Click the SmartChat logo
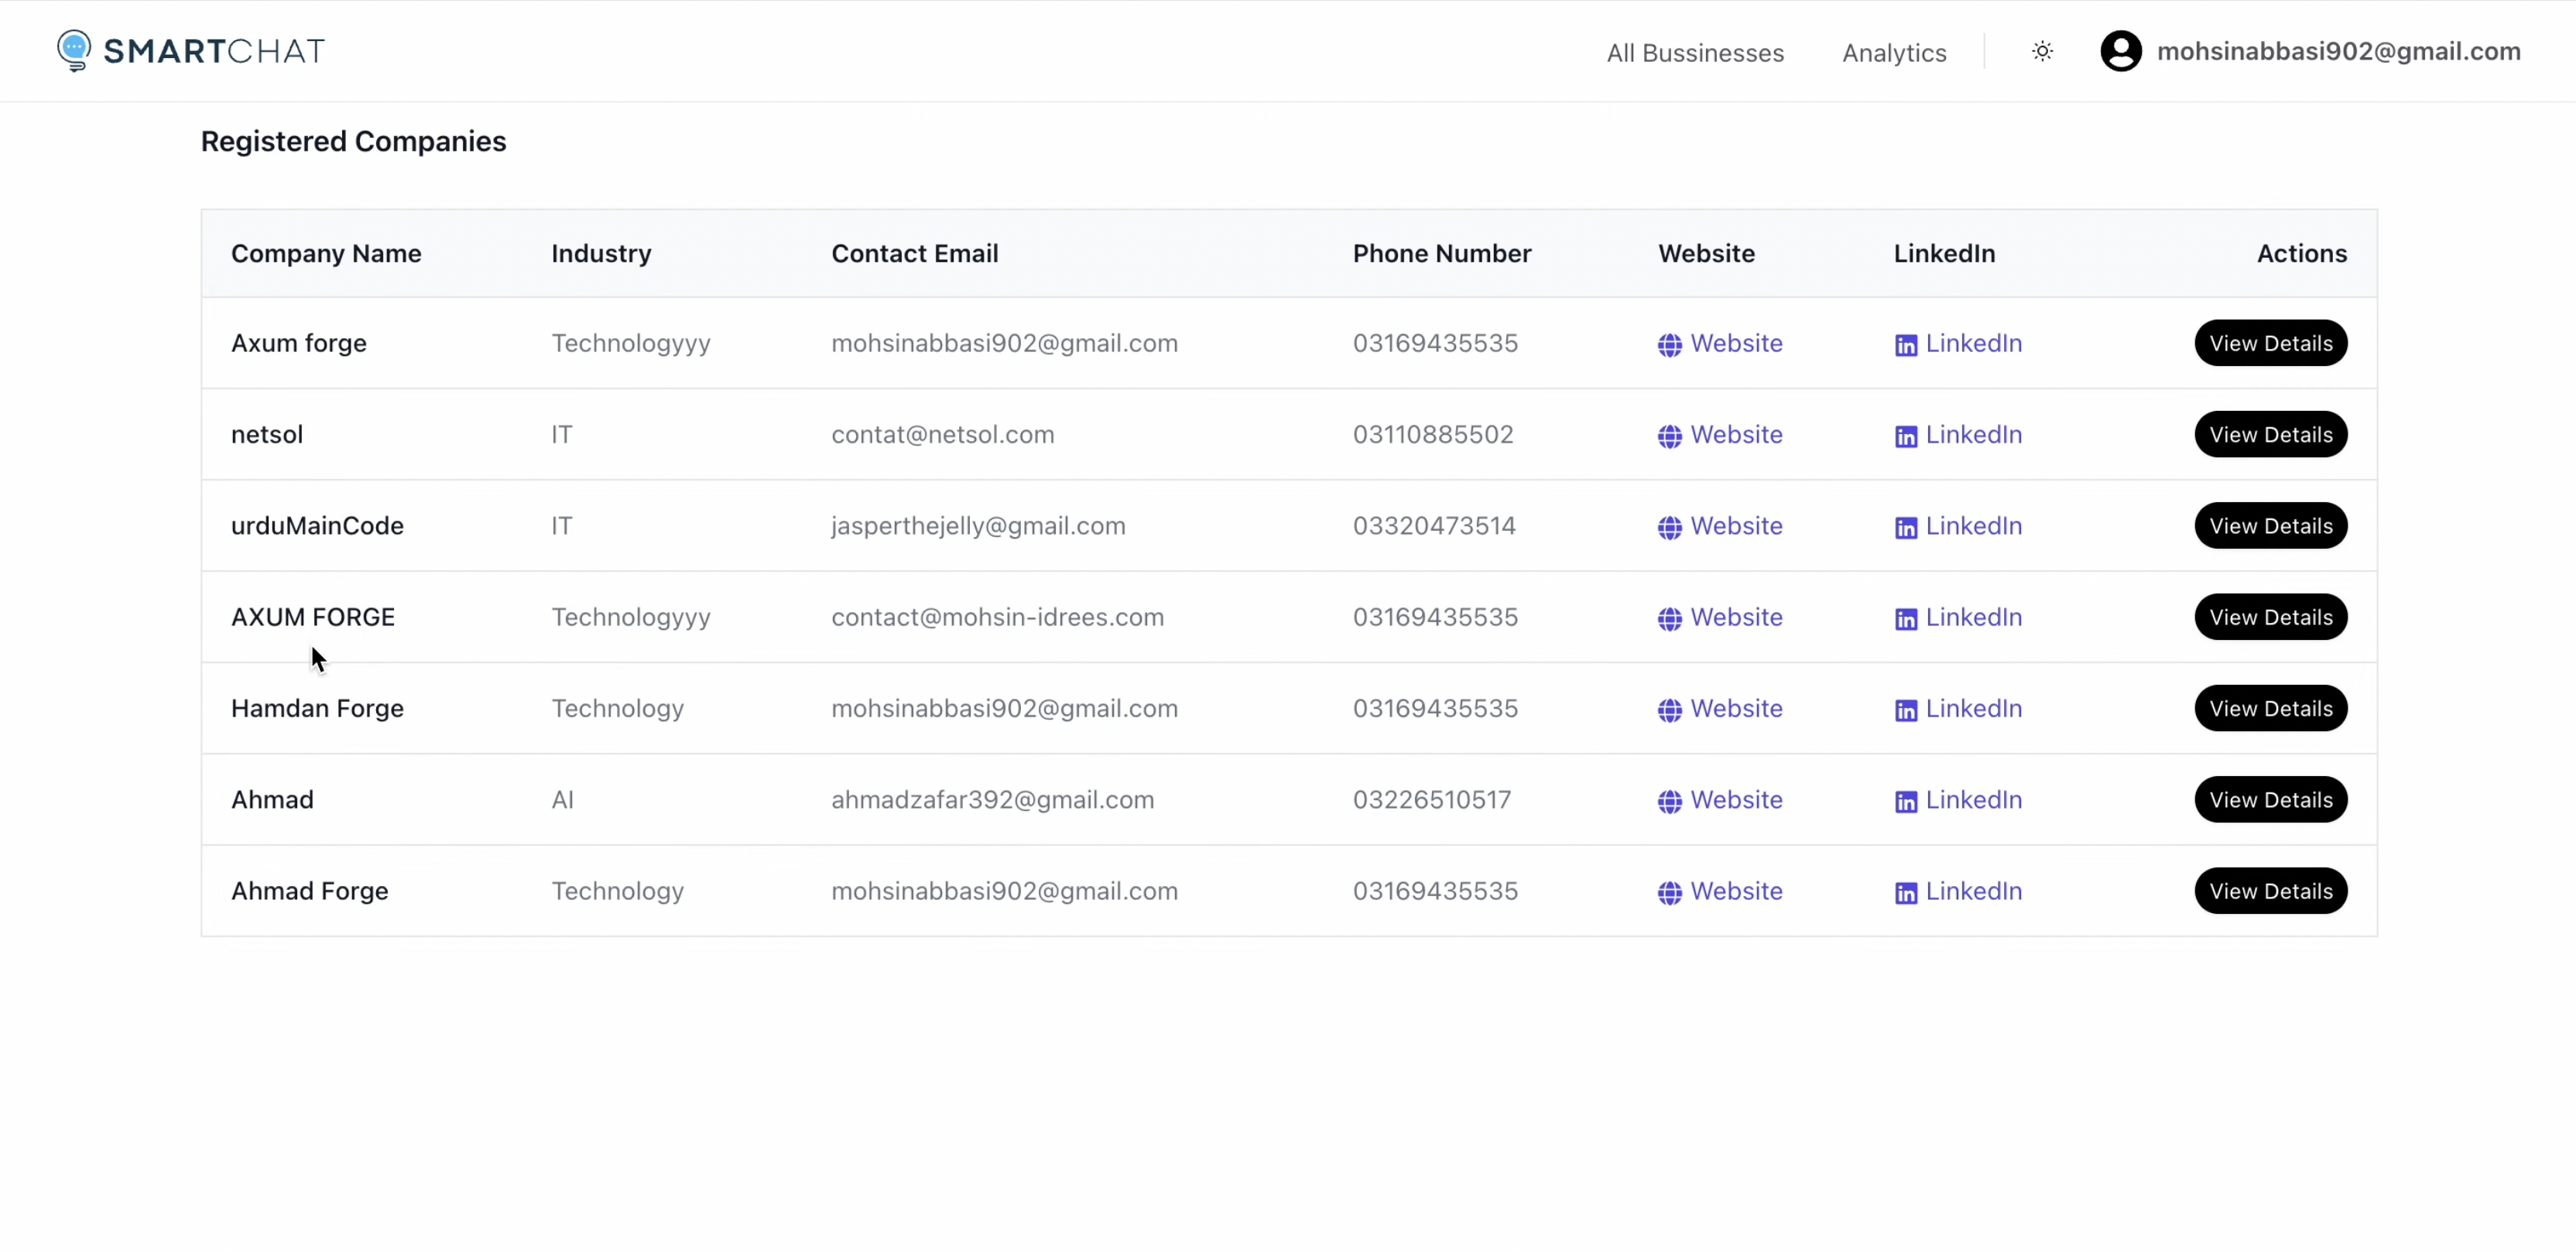 190,50
